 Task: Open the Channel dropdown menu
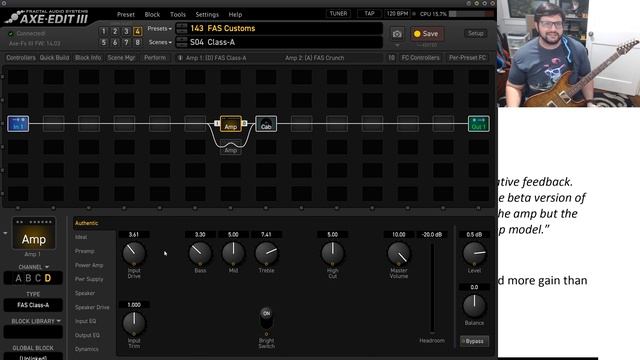[x=33, y=267]
